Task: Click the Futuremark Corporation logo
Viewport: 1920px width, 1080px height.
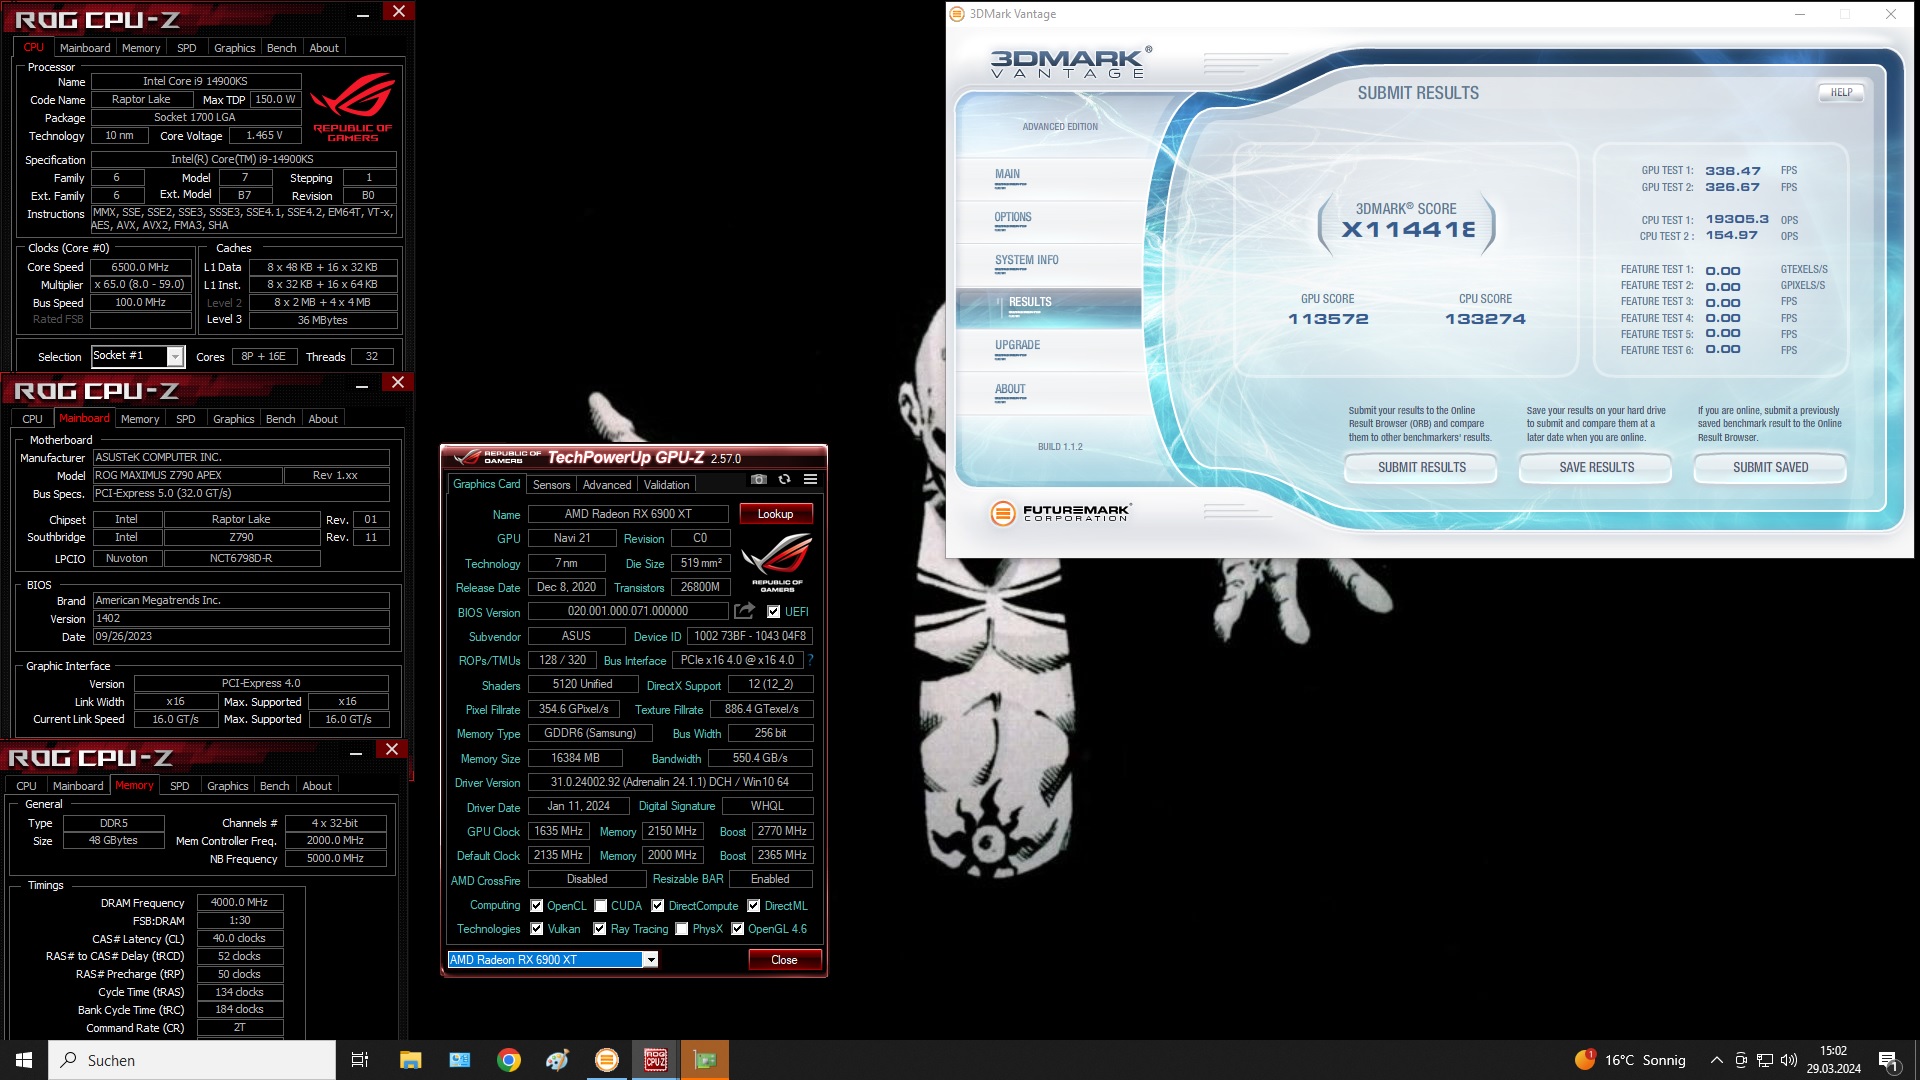Action: click(1061, 513)
